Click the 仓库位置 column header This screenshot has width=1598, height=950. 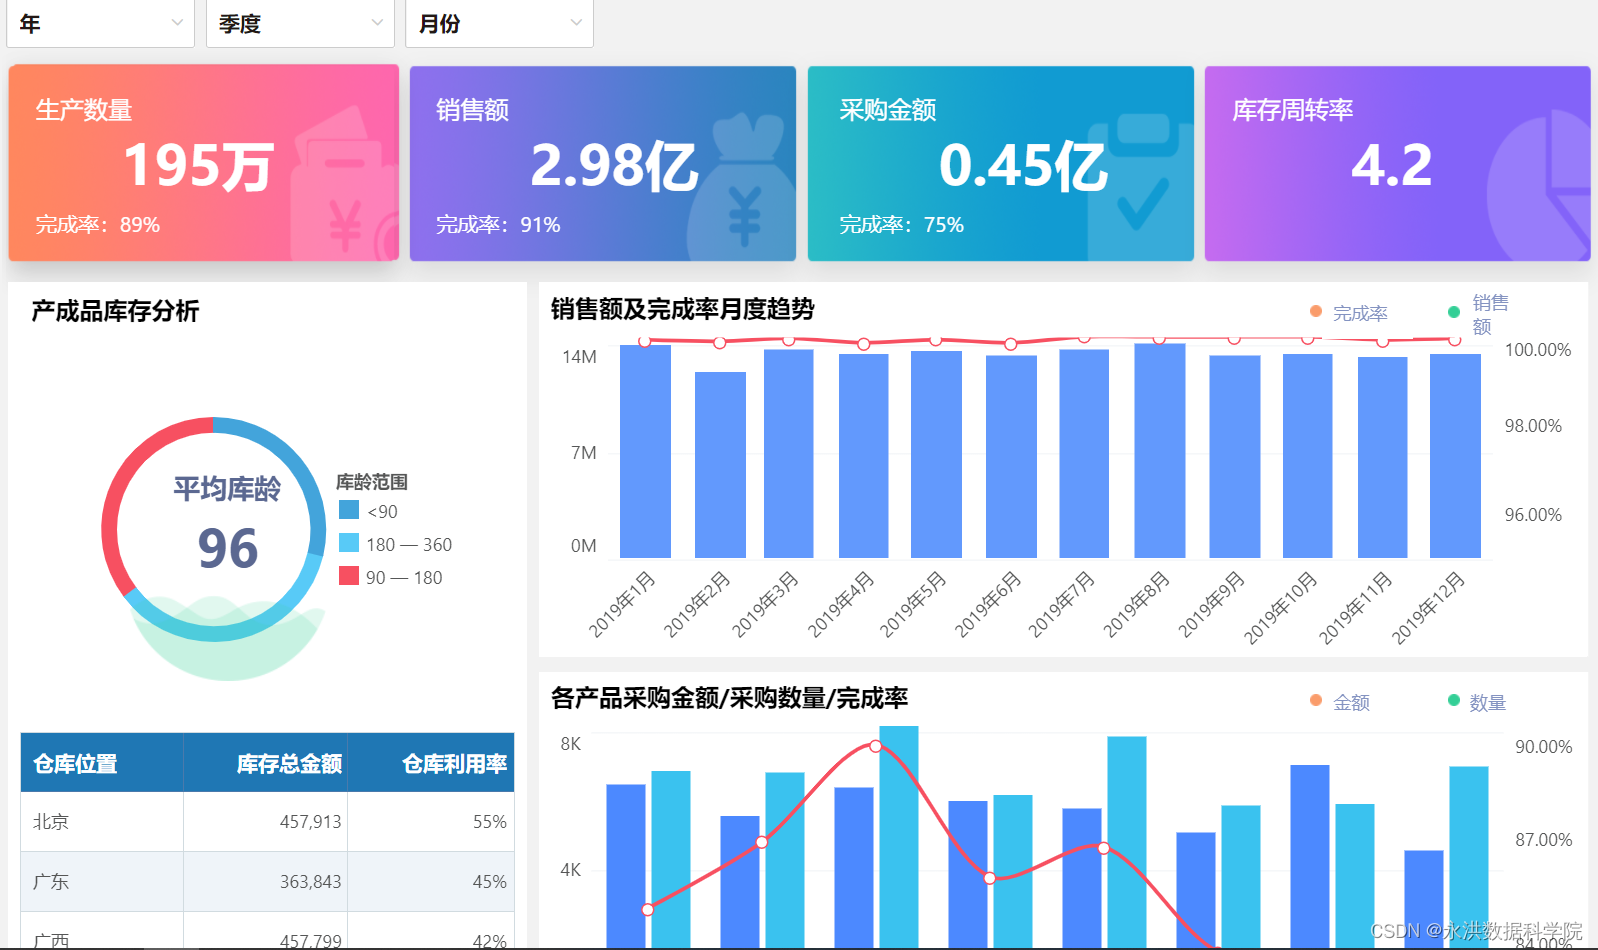102,763
